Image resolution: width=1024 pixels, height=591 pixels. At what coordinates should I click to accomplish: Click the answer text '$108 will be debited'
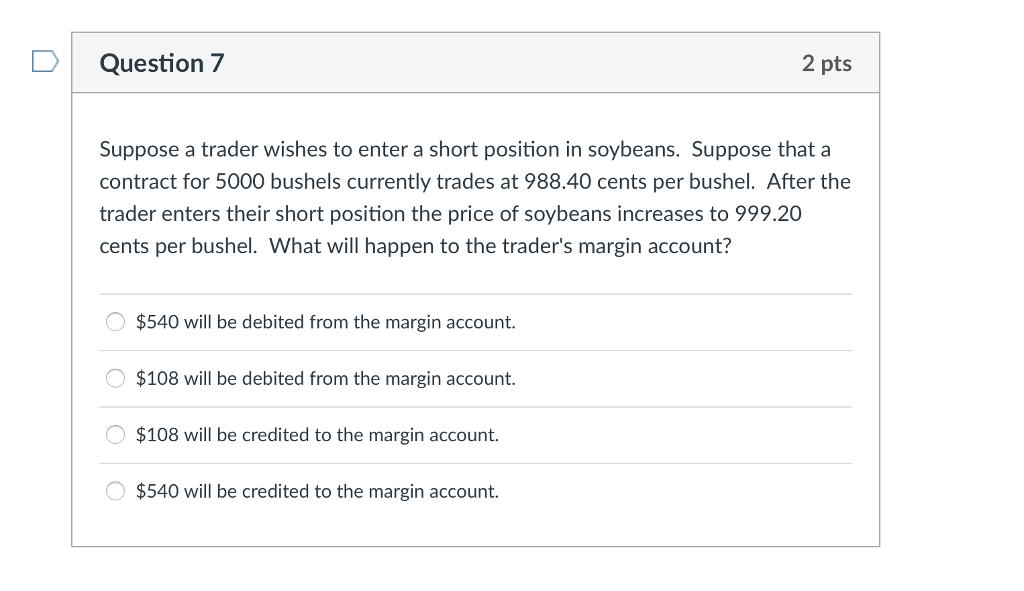tap(325, 378)
